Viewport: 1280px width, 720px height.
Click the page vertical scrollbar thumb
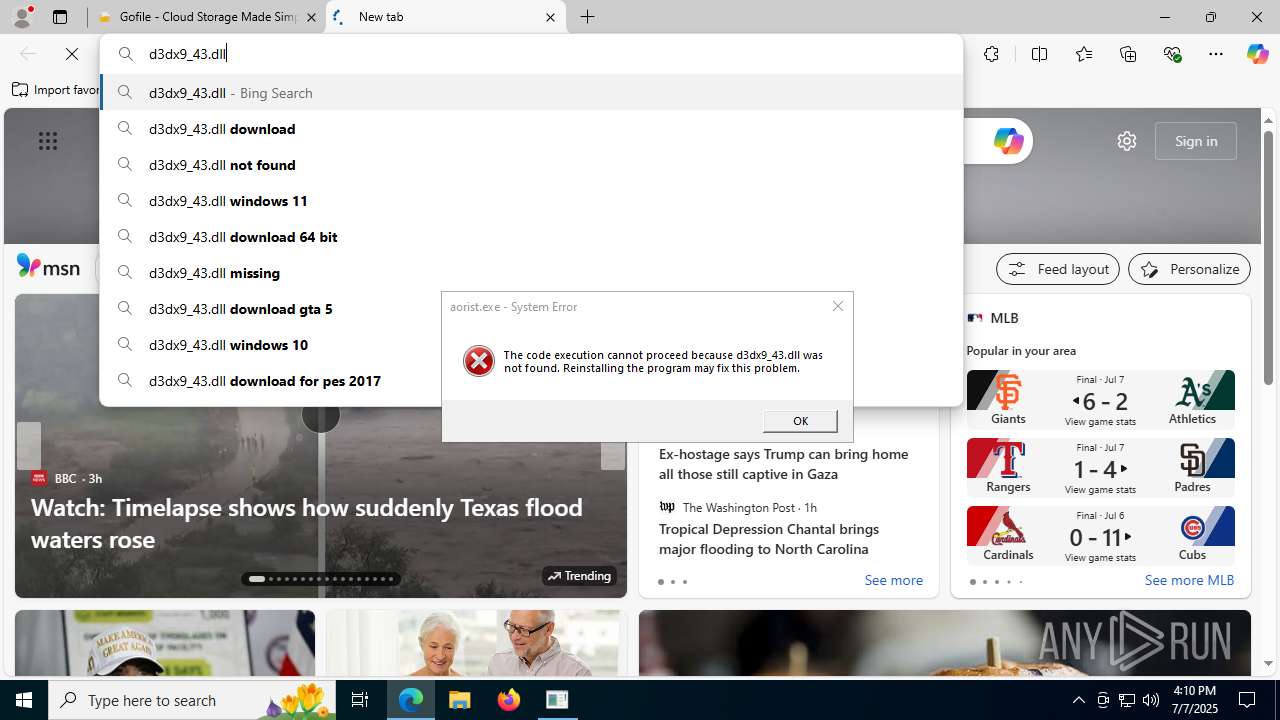click(x=1268, y=258)
